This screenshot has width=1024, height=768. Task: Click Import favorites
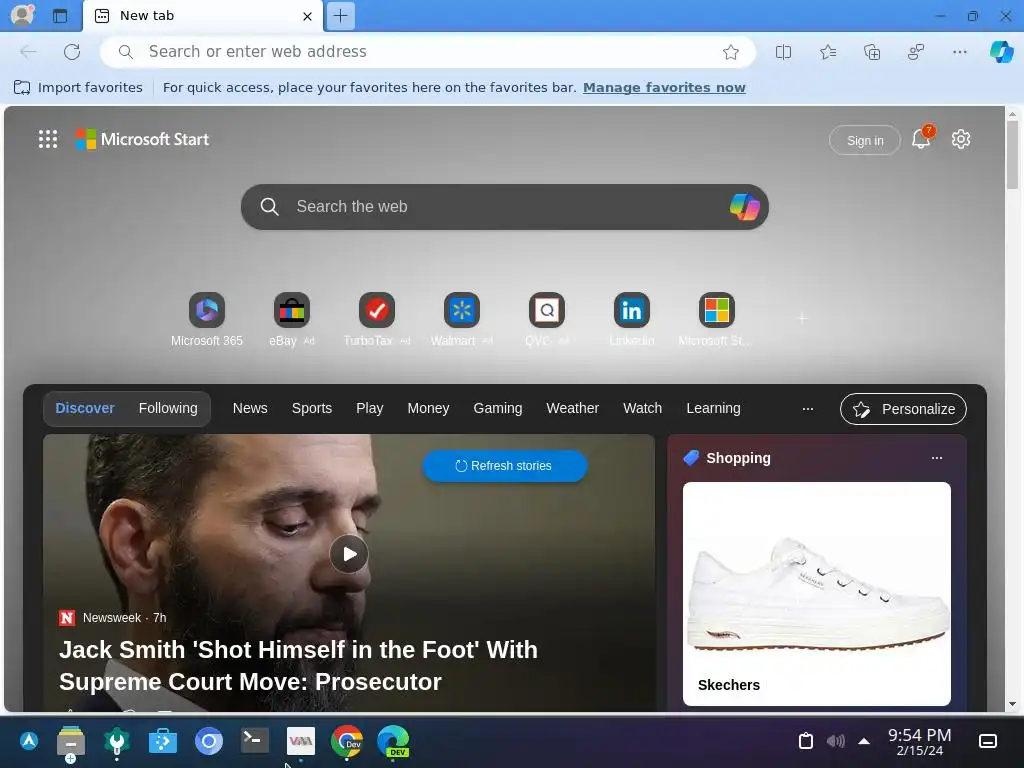point(78,88)
